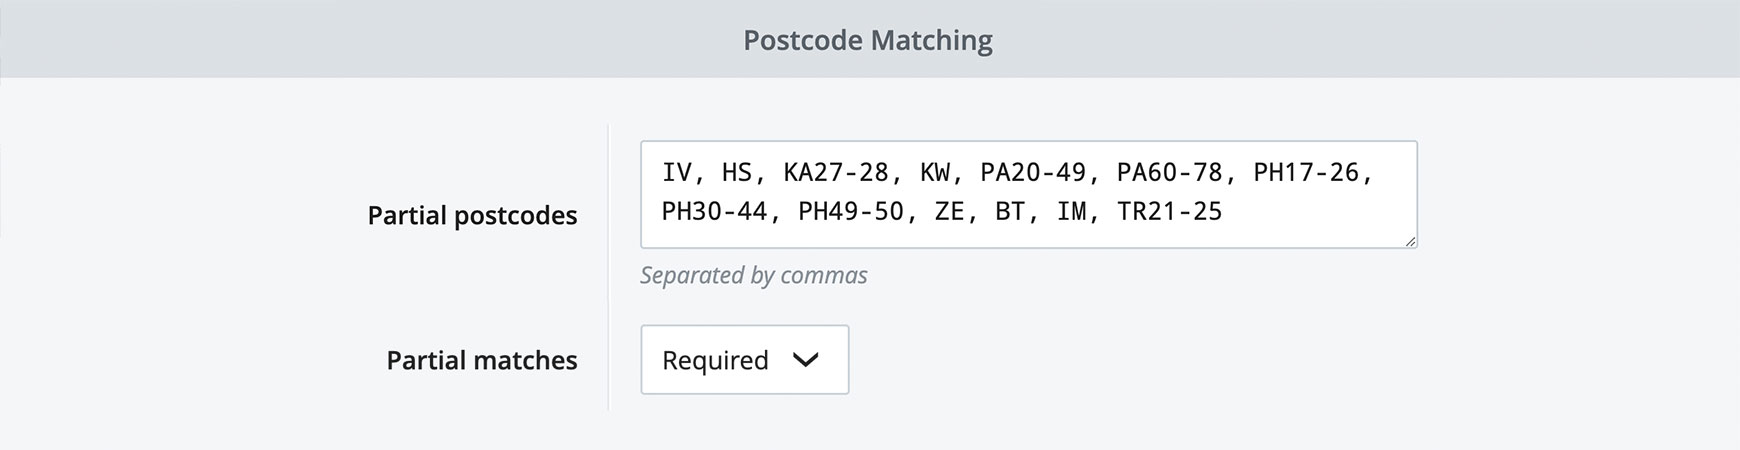Click the ZE postcode entry

point(949,212)
